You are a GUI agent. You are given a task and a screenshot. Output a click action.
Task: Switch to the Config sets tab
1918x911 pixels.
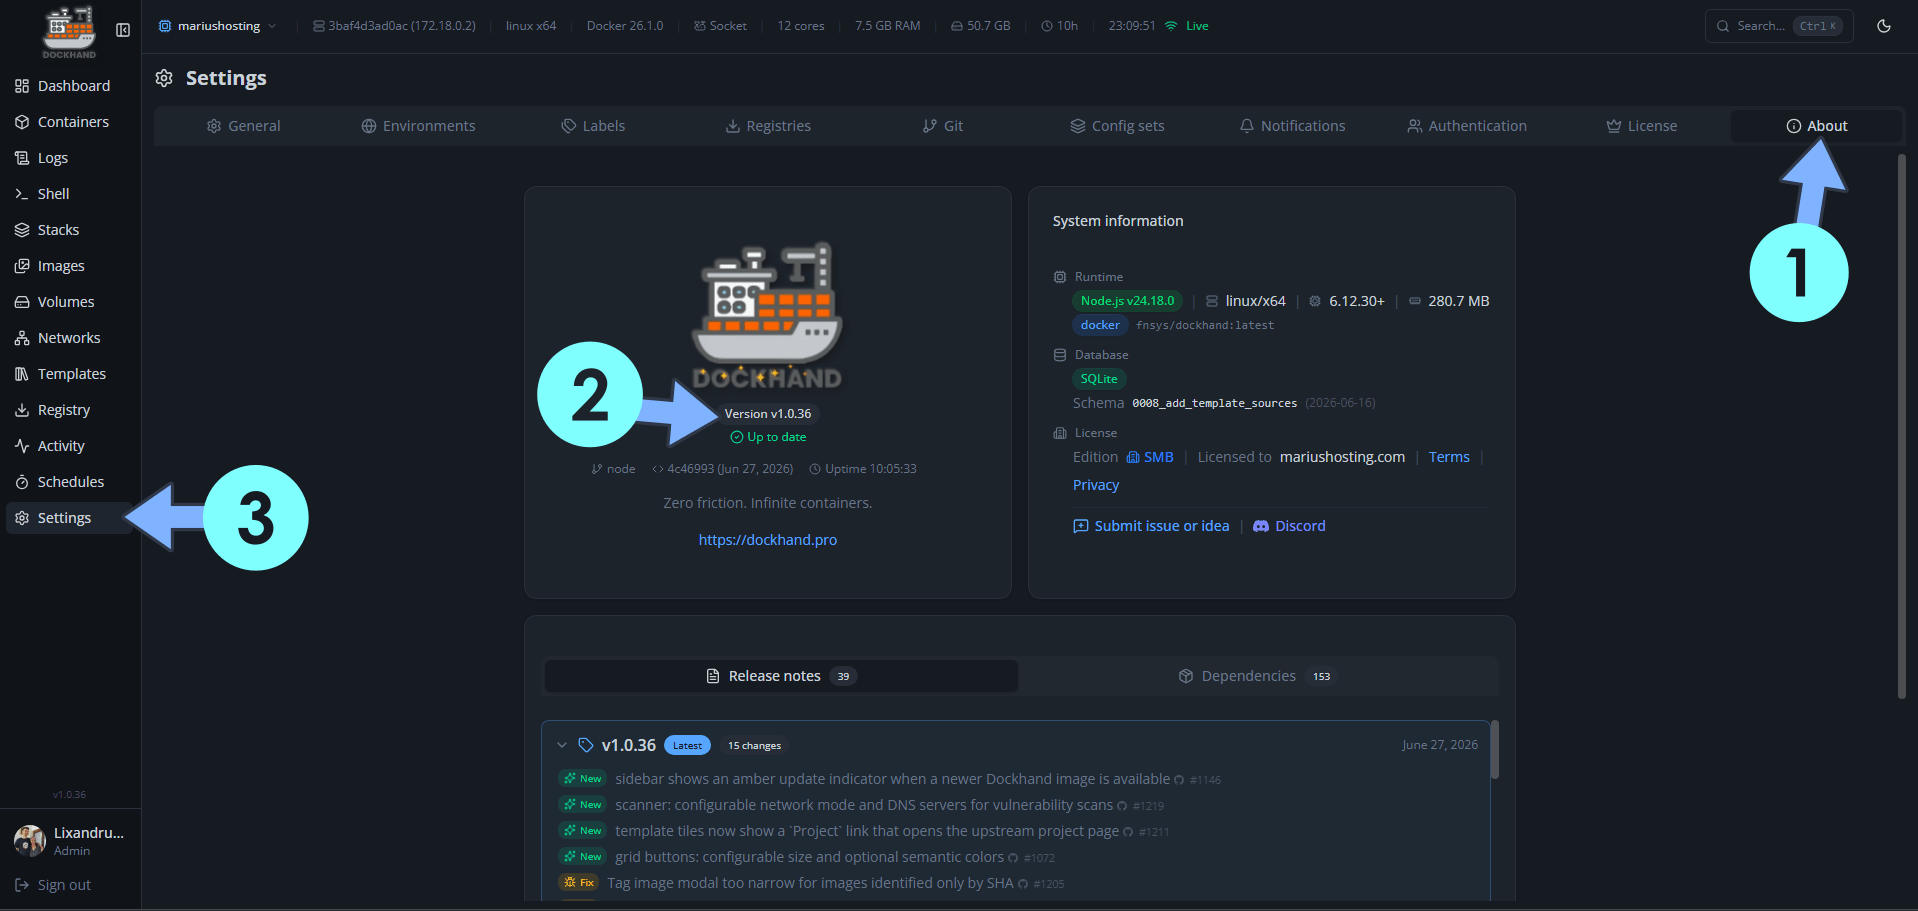tap(1117, 126)
